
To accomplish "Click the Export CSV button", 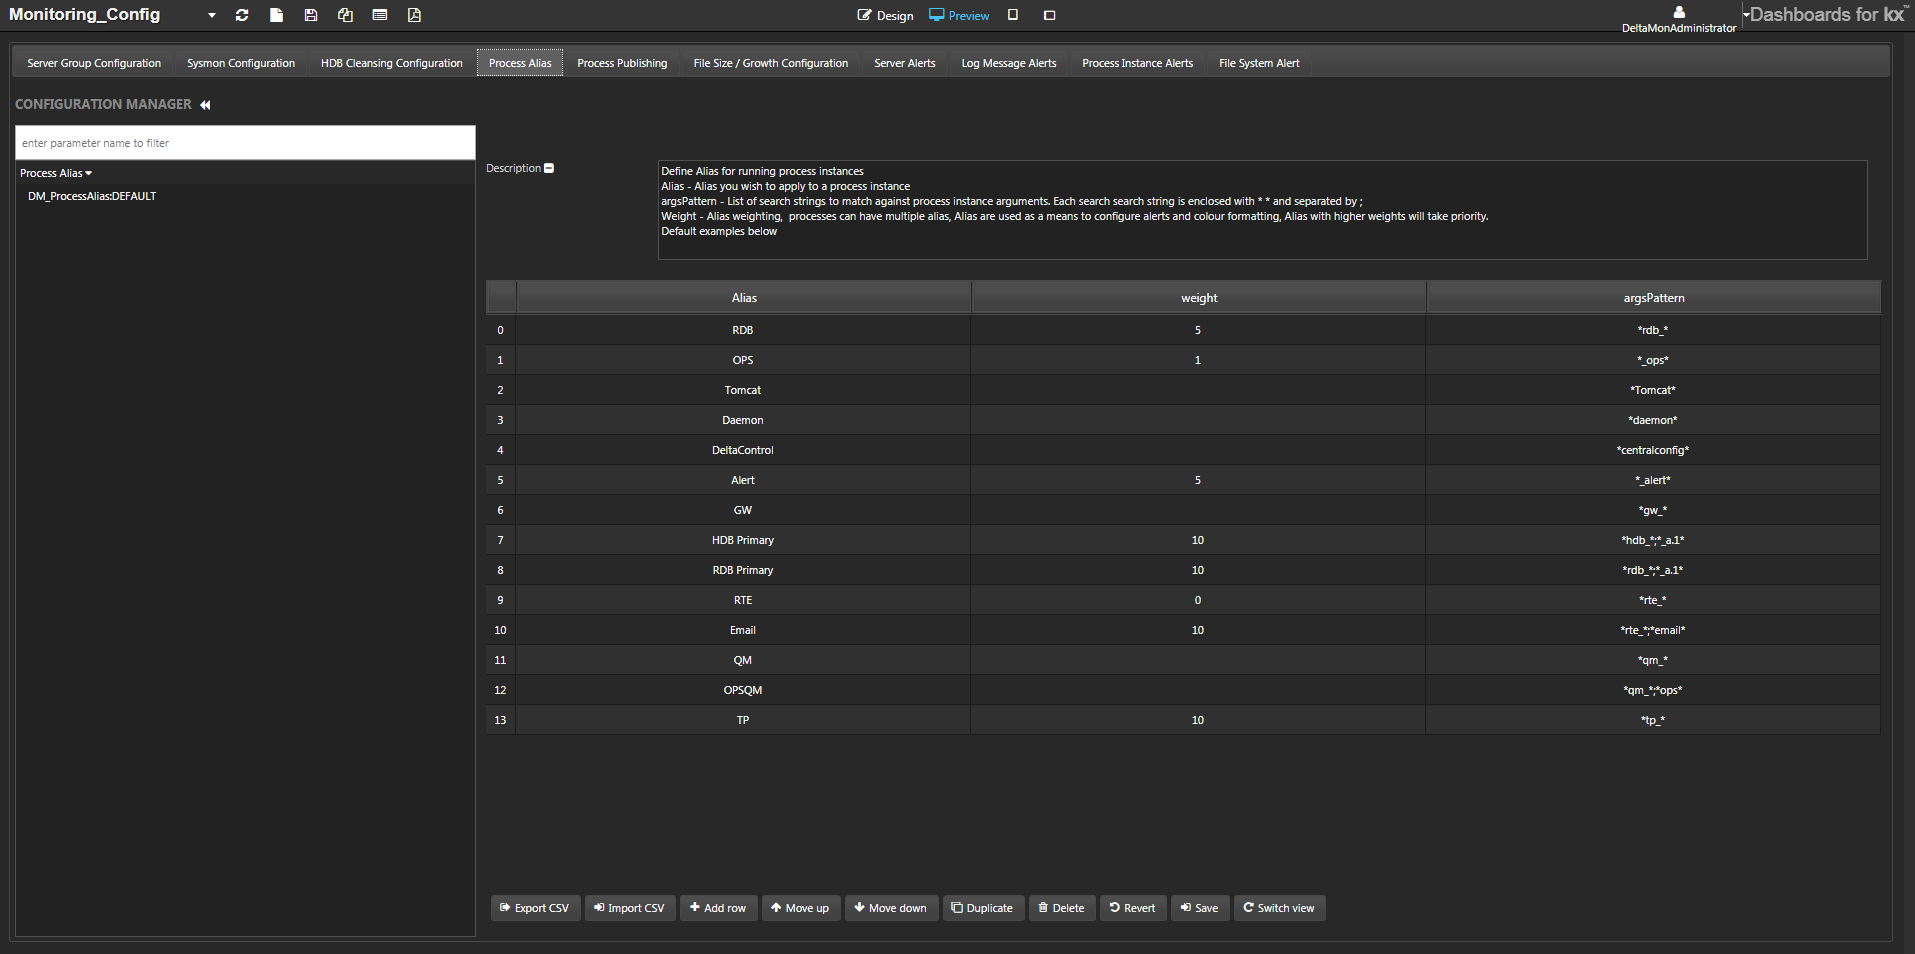I will [535, 908].
